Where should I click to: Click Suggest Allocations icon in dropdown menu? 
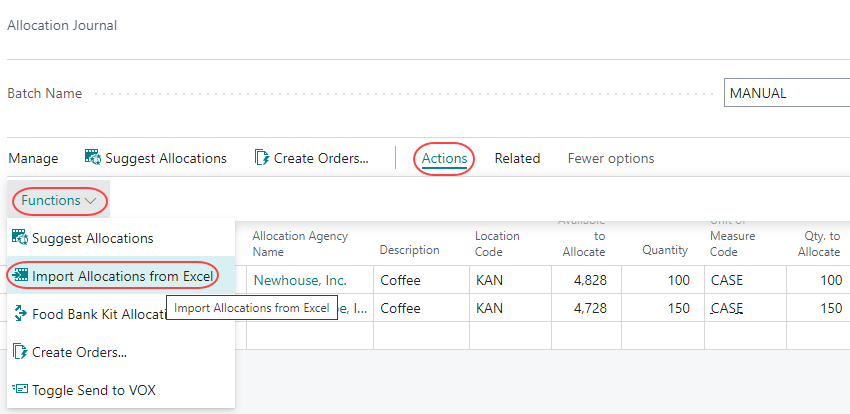(19, 238)
